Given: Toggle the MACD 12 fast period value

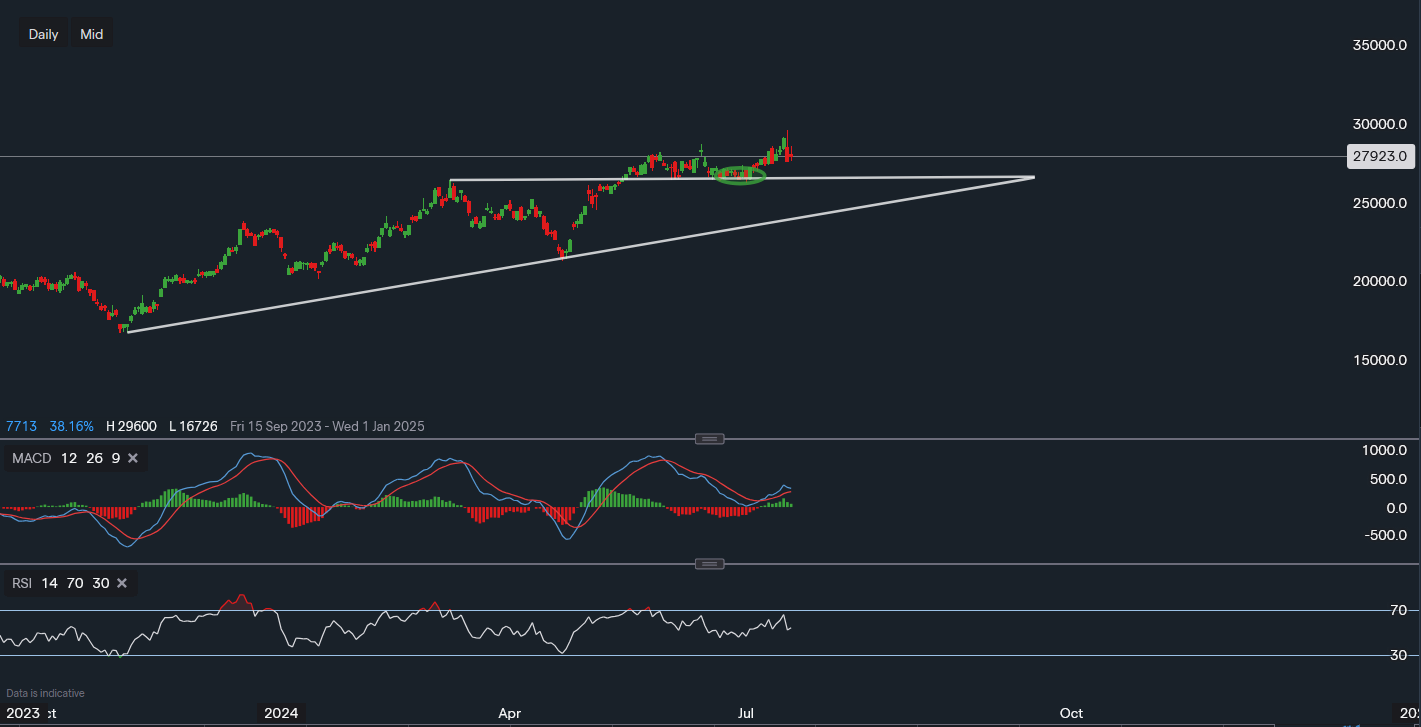Looking at the screenshot, I should 68,458.
